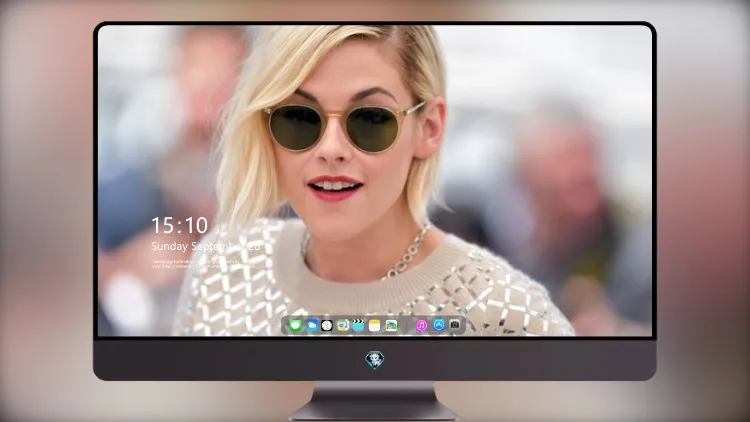Open the Maps app in dock
The width and height of the screenshot is (750, 422).
[x=343, y=326]
